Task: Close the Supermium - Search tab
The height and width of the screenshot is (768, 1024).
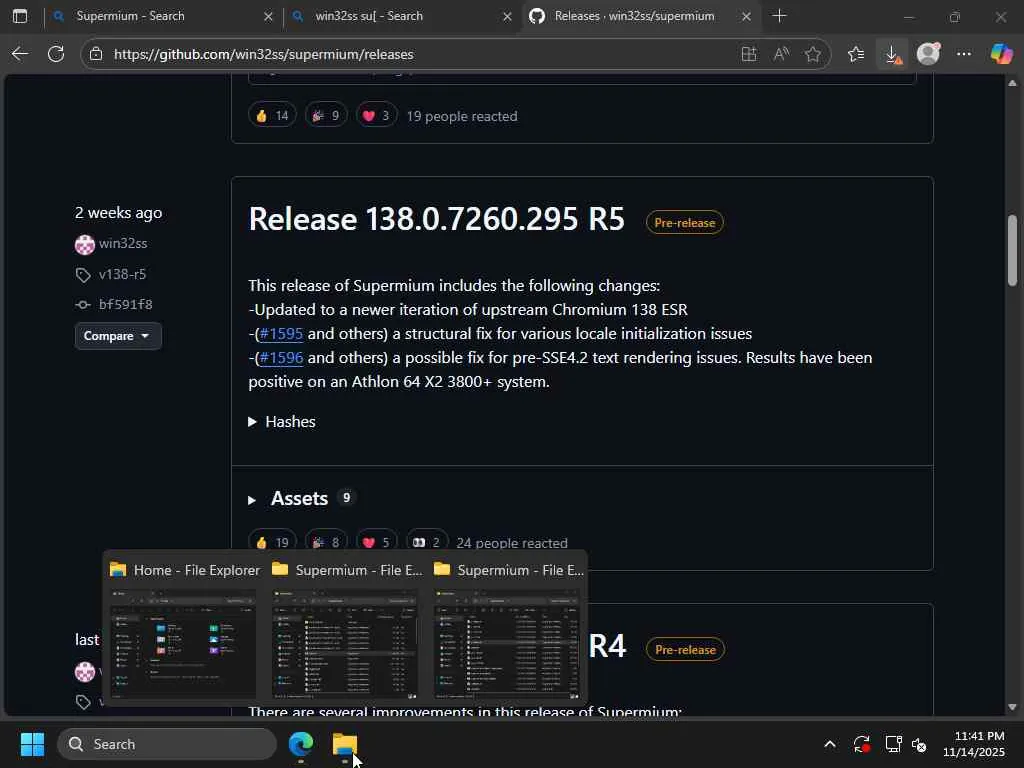Action: click(268, 16)
